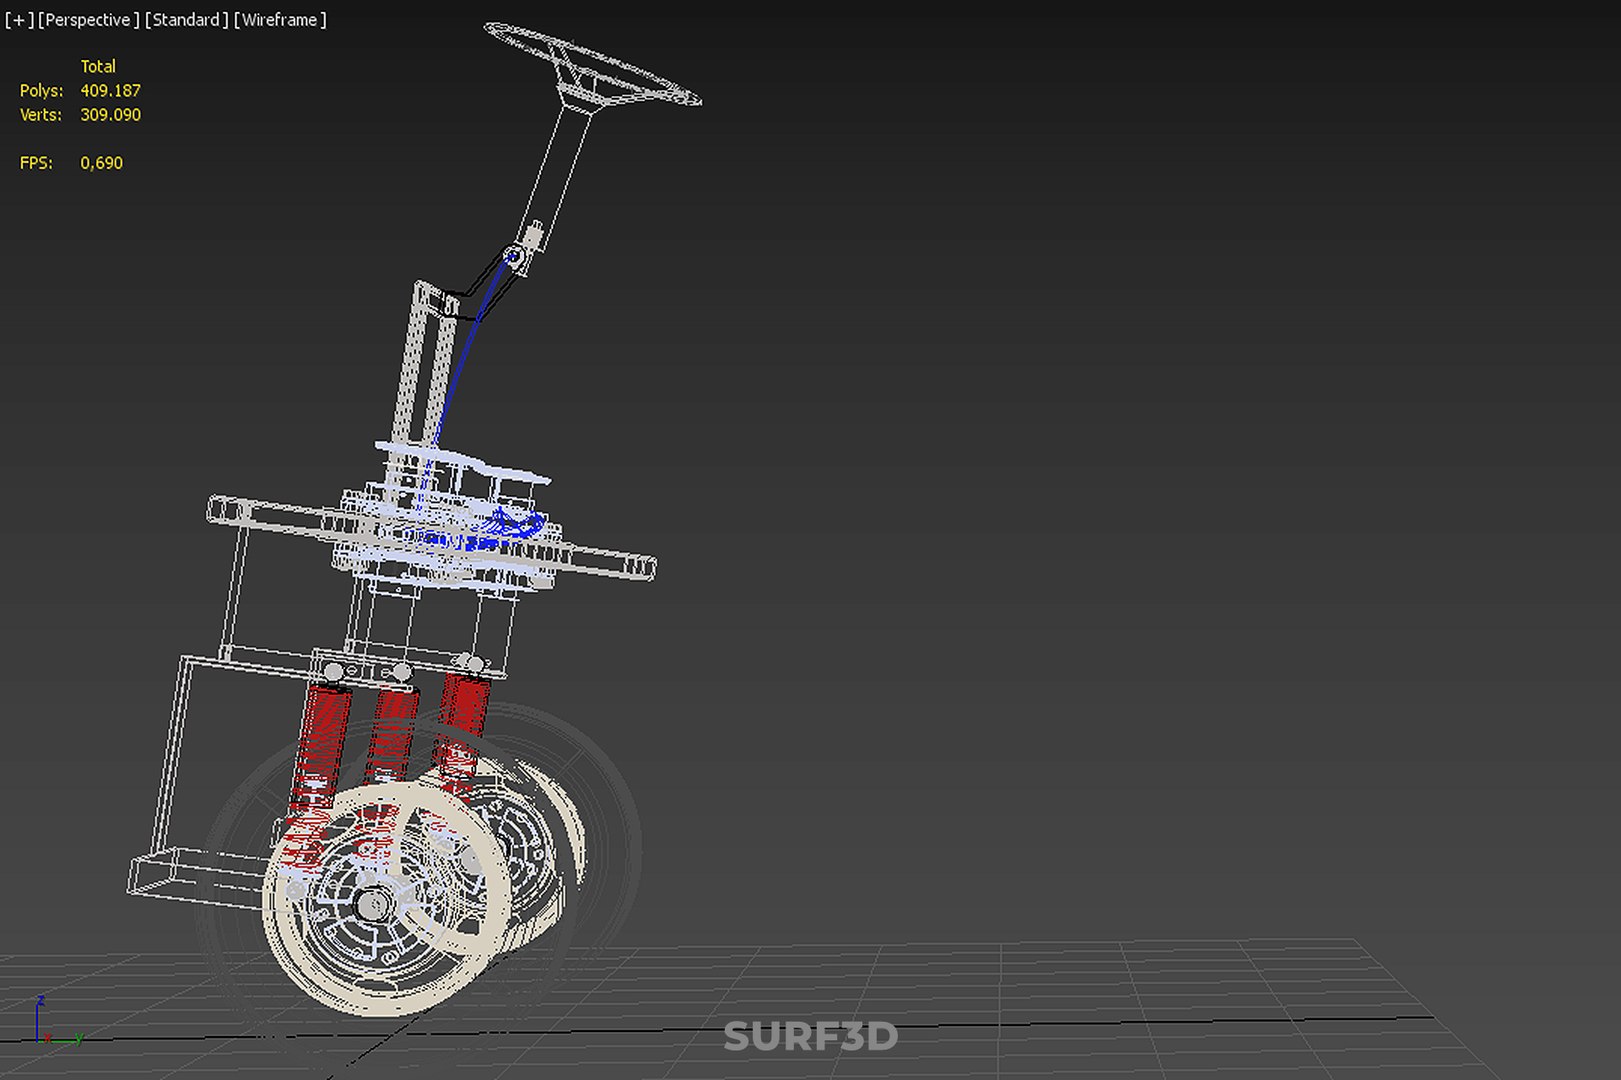Select the front beige wheel rim
The height and width of the screenshot is (1080, 1621).
tap(387, 900)
